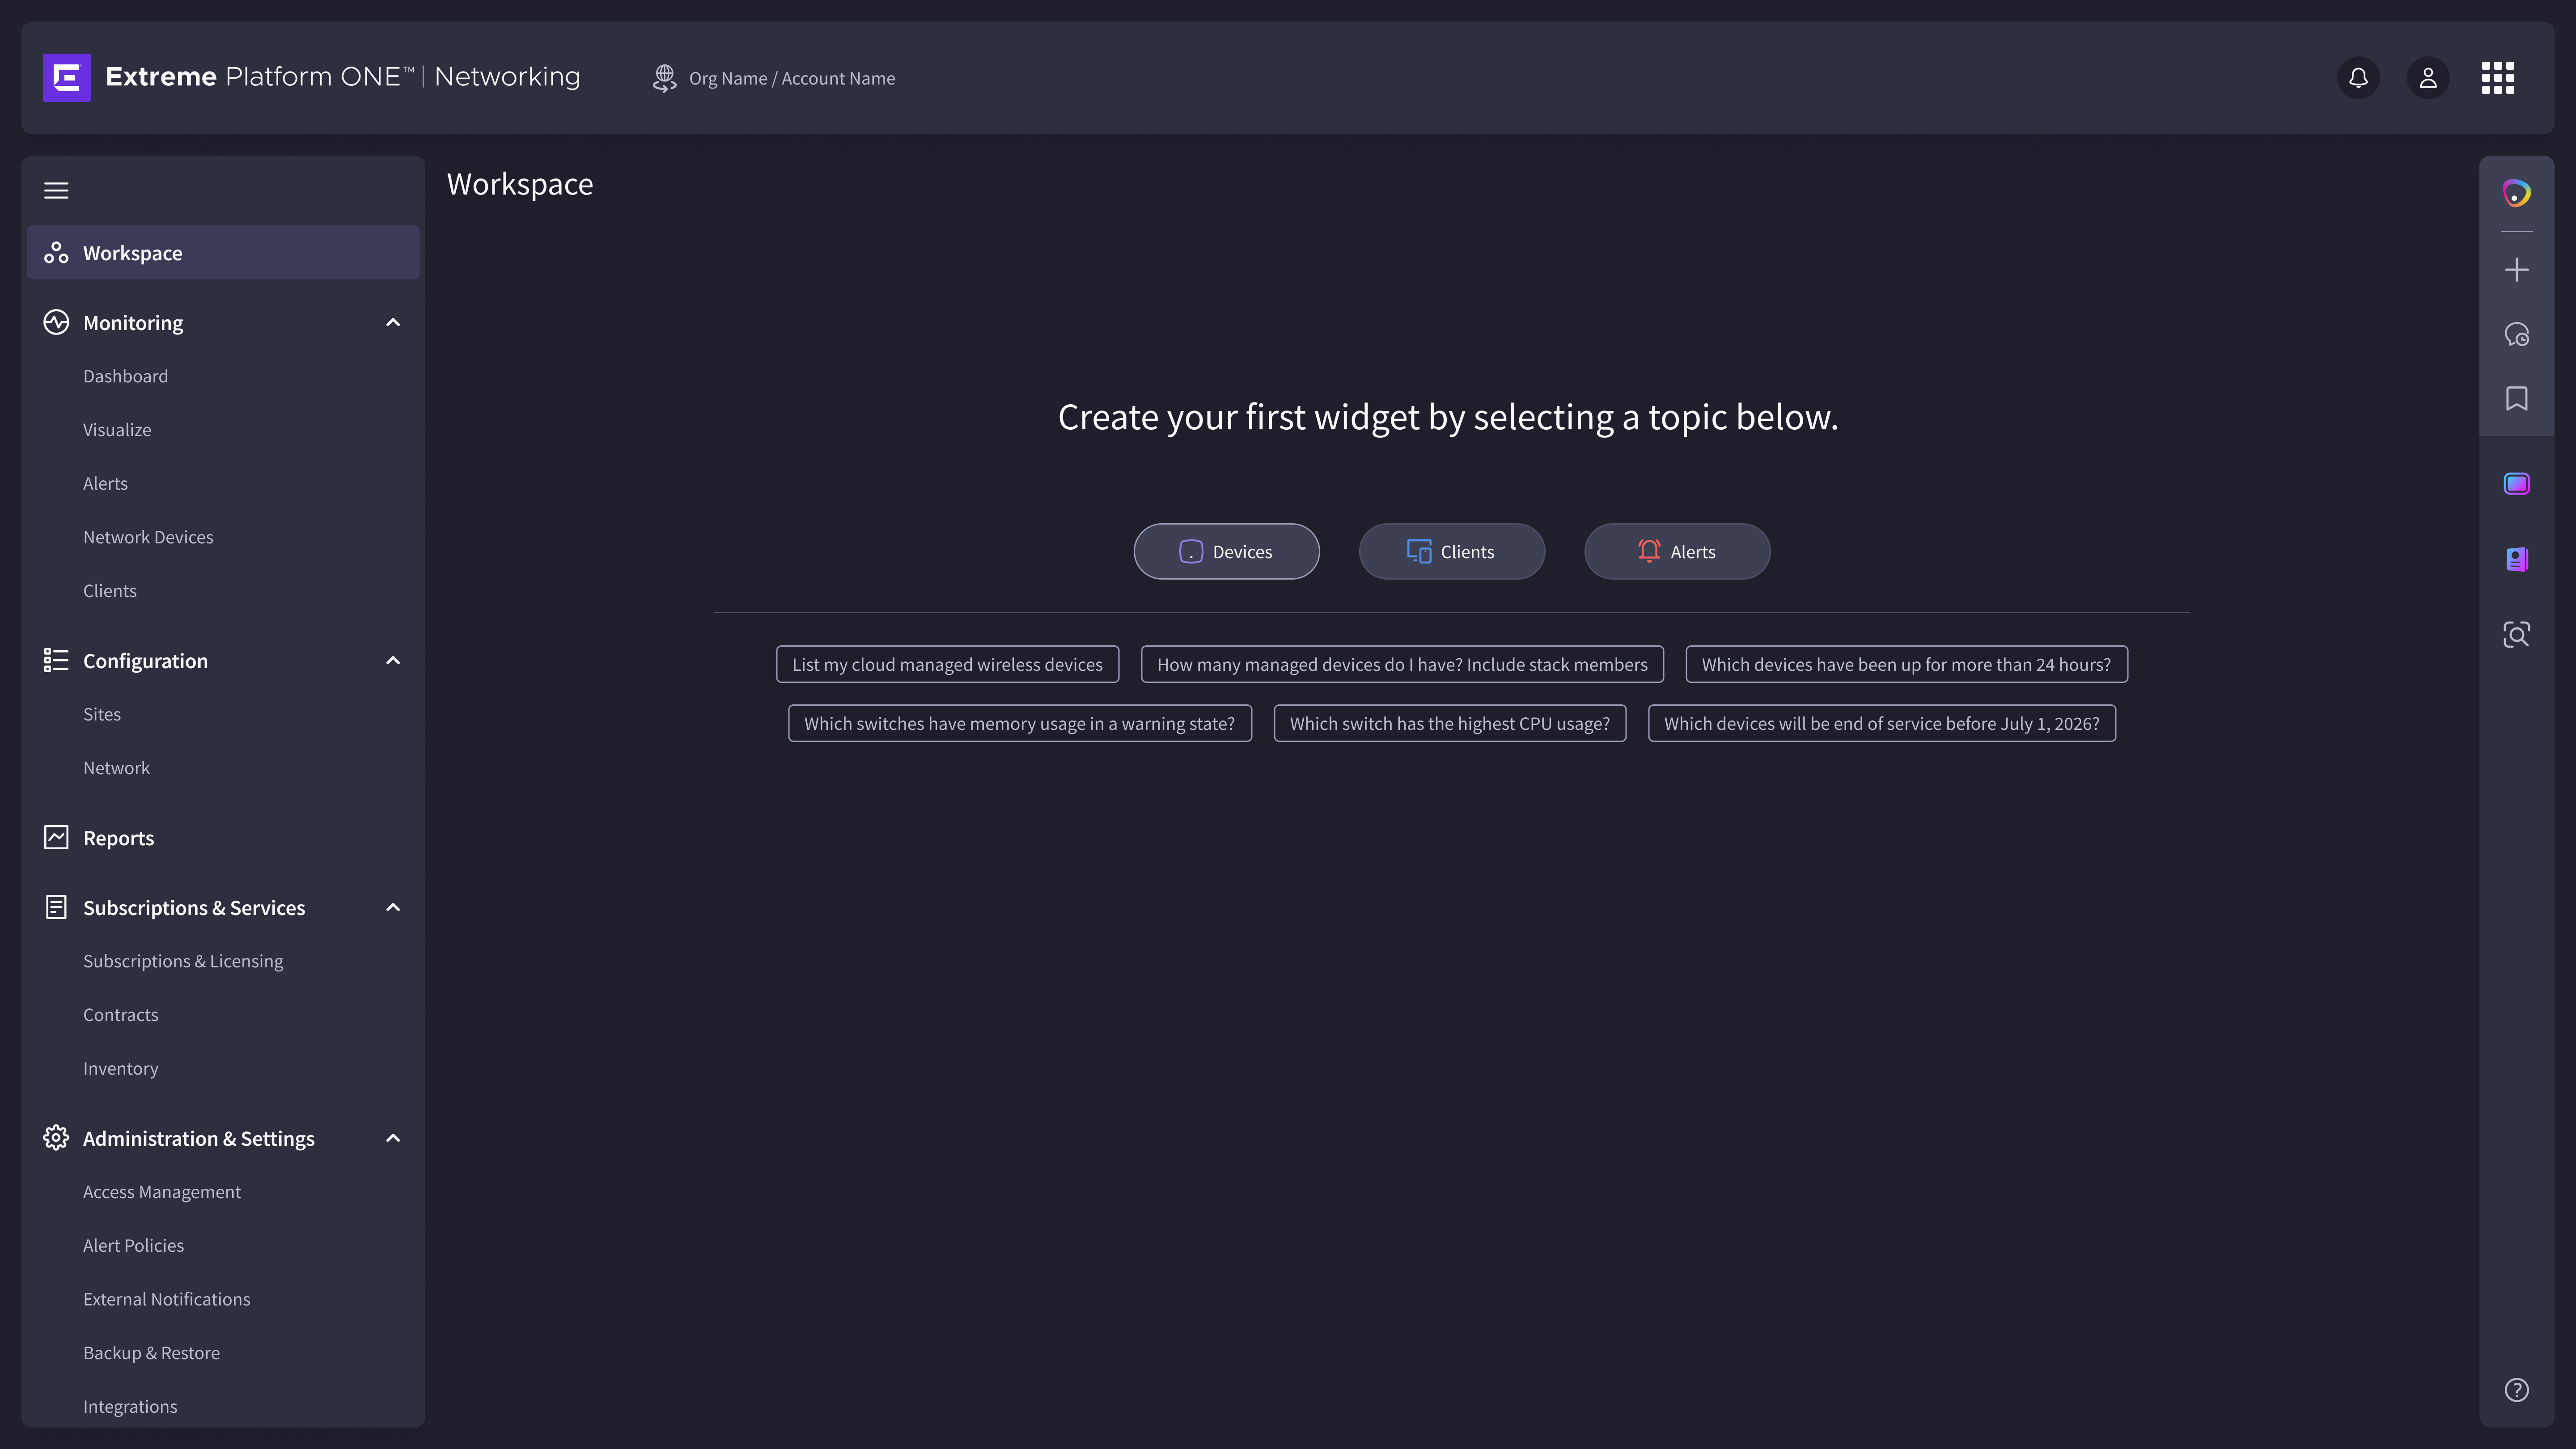The image size is (2576, 1449).
Task: Click the Reports chart icon
Action: tap(56, 837)
